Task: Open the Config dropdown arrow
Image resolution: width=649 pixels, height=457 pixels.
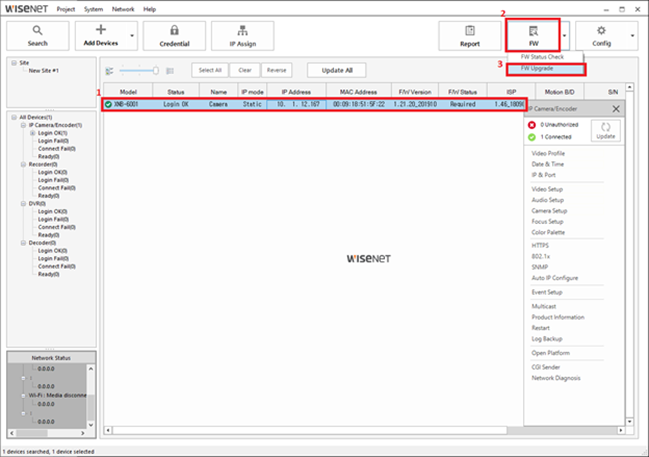Action: pos(632,36)
